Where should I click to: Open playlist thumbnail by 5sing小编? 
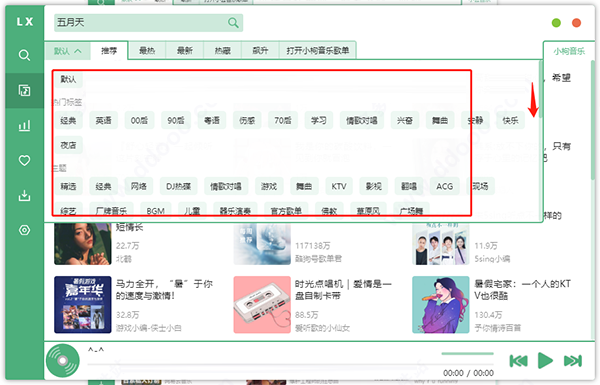[441, 244]
